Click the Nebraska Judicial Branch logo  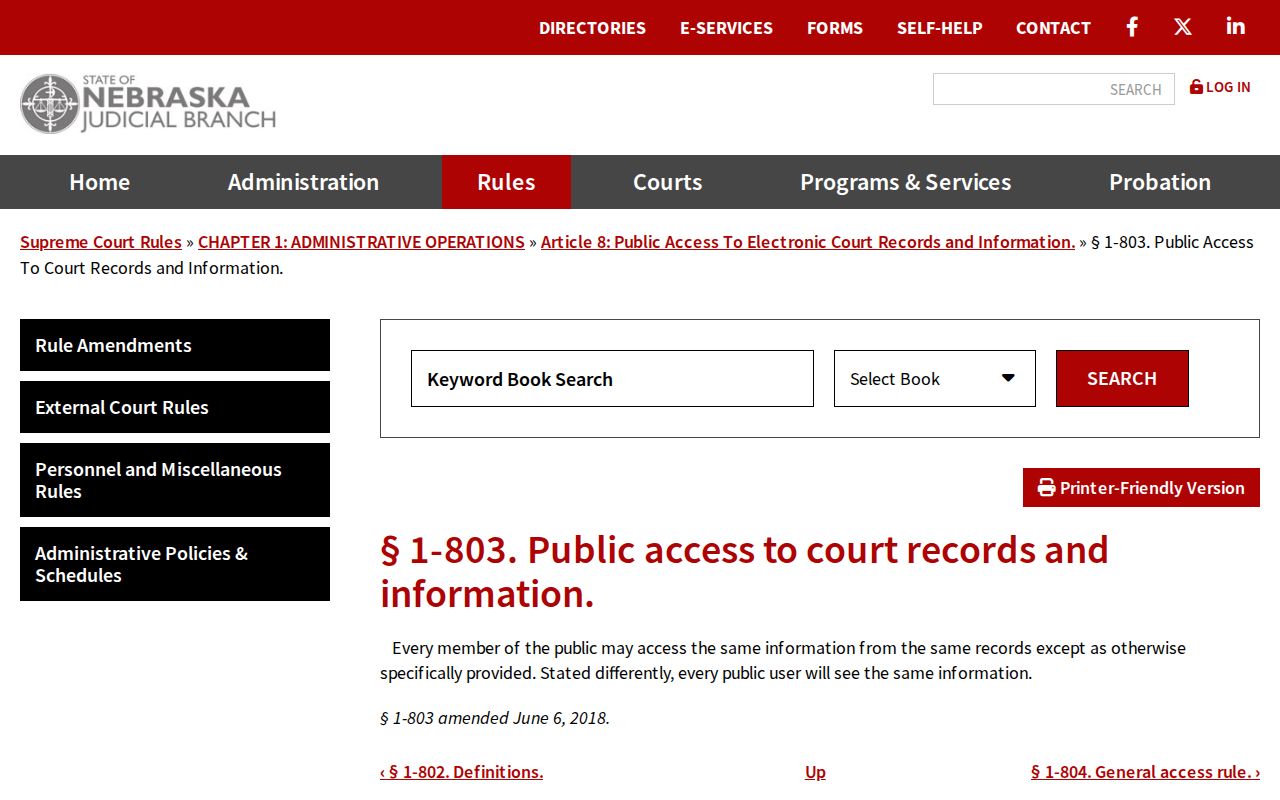point(148,104)
